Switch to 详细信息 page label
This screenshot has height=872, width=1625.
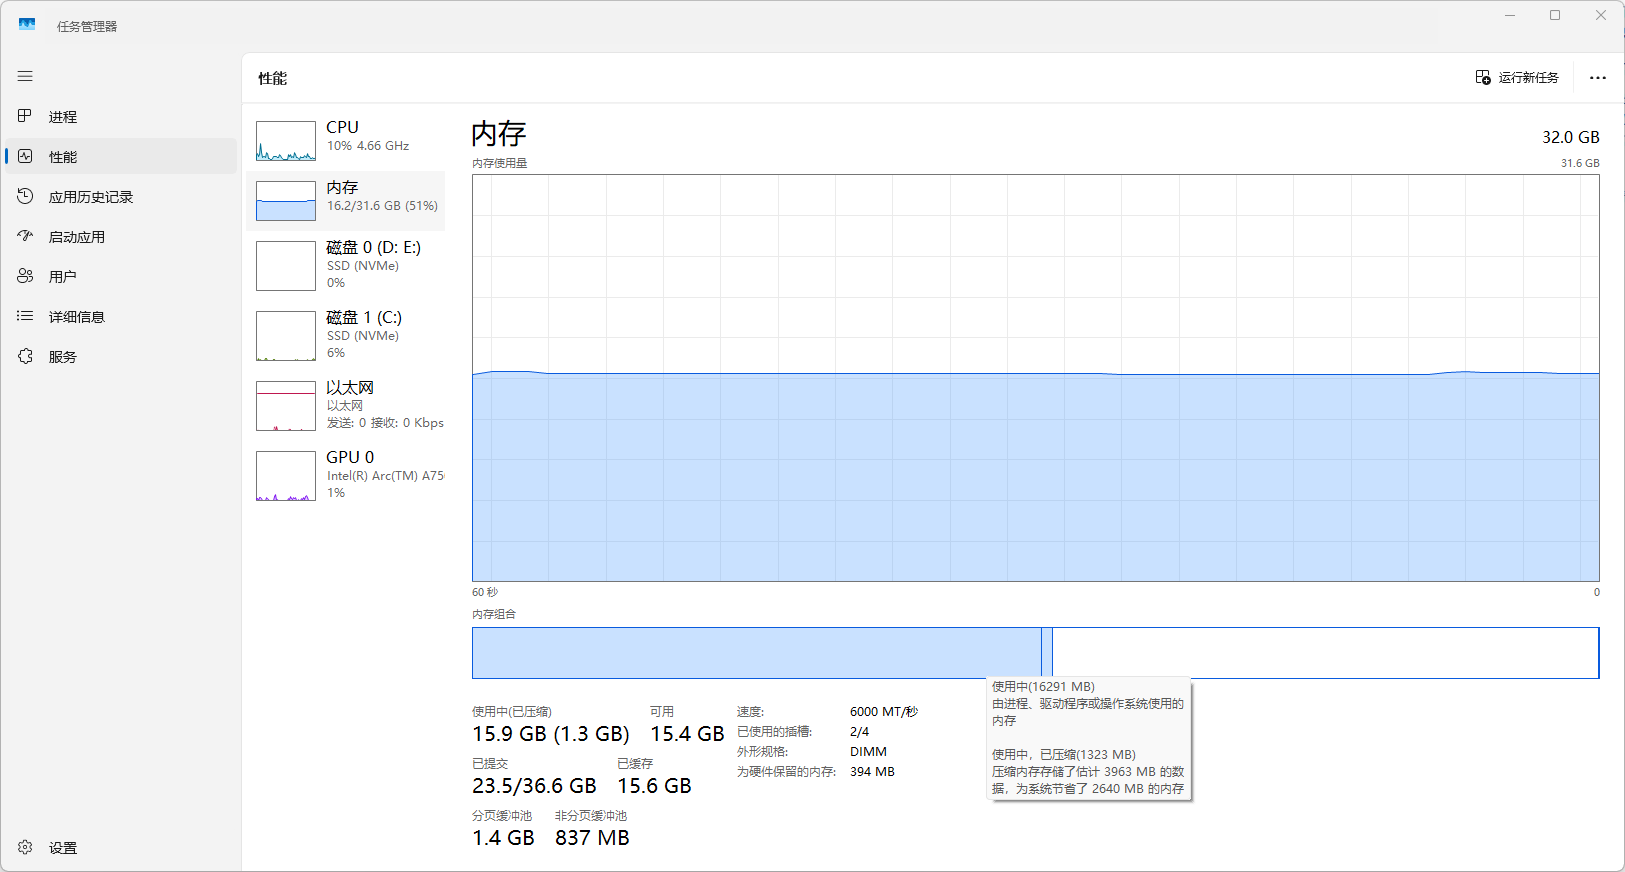click(x=77, y=317)
